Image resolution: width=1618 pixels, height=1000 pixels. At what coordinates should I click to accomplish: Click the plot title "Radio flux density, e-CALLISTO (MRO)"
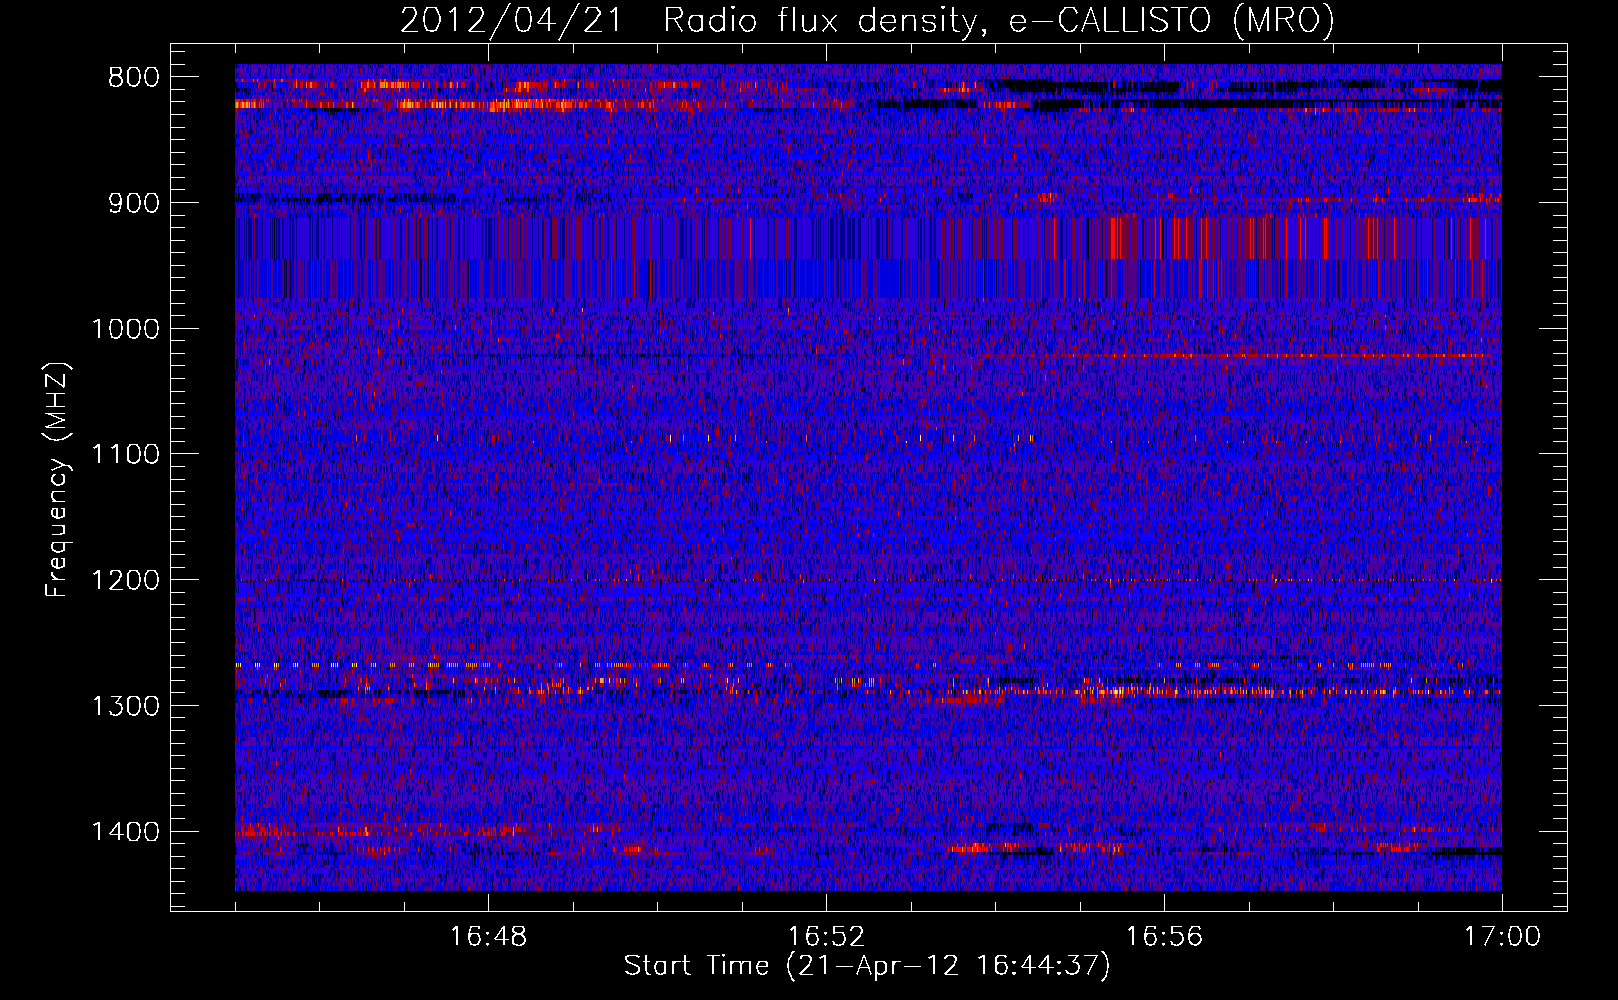[x=999, y=21]
